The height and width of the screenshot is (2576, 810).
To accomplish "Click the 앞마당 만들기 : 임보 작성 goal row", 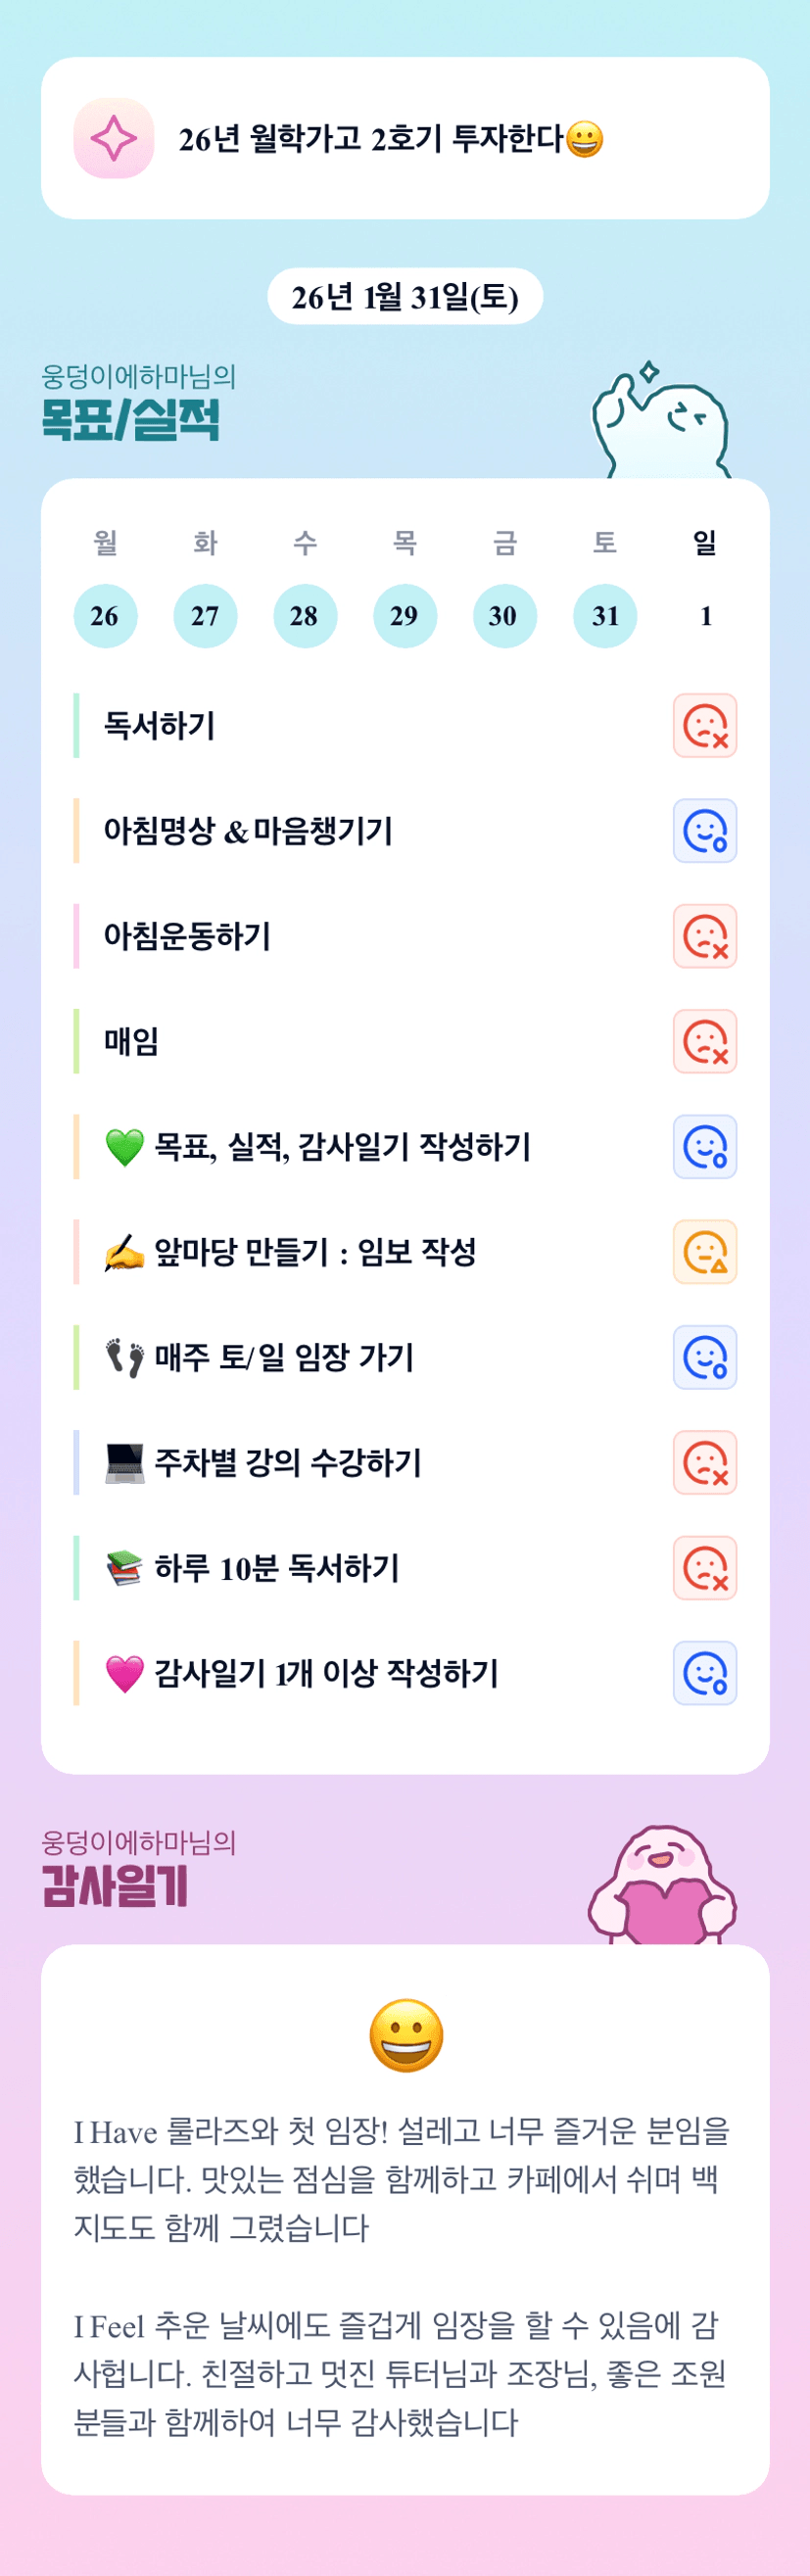I will [315, 1252].
